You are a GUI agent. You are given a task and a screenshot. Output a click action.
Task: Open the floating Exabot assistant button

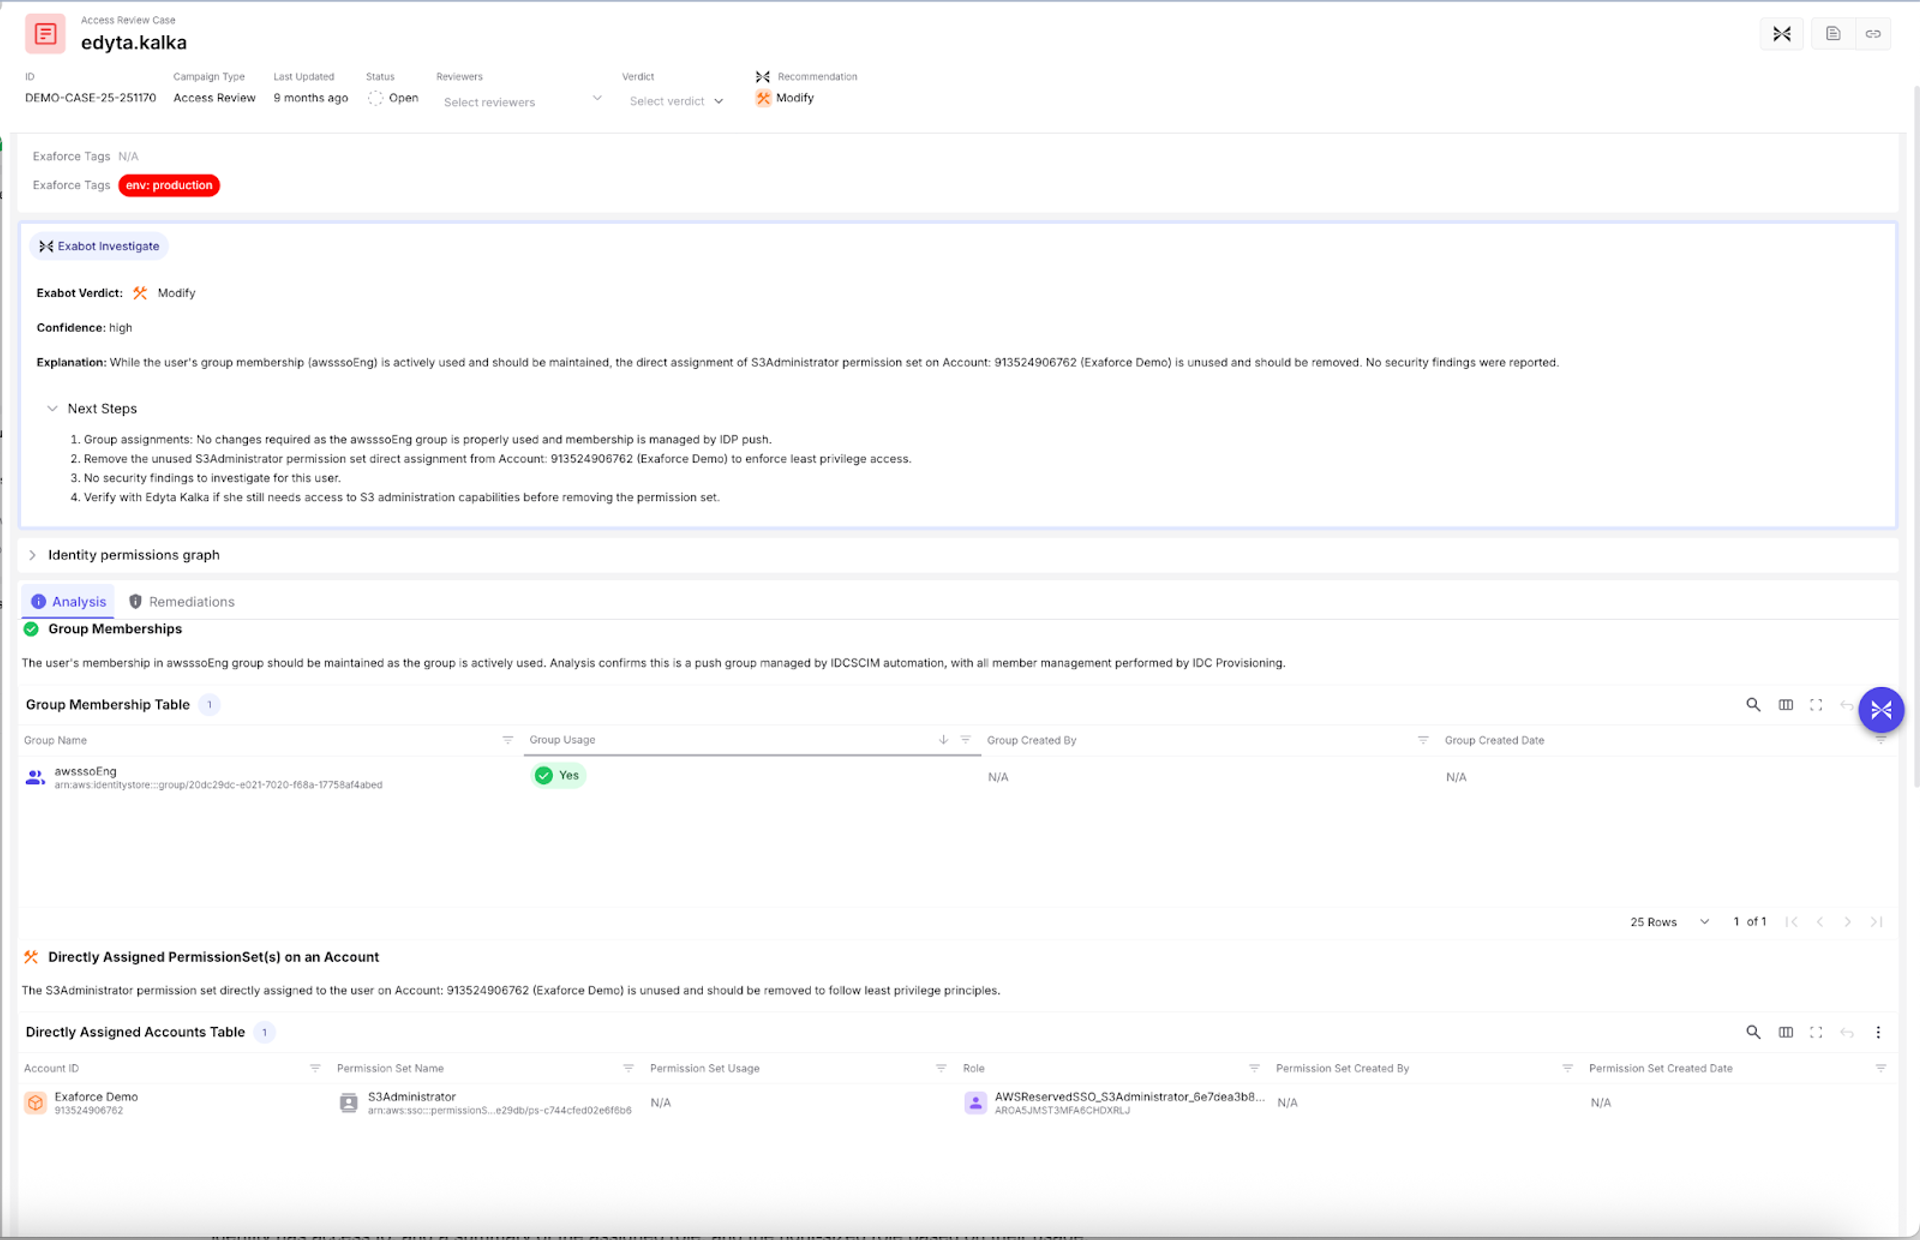[x=1881, y=710]
